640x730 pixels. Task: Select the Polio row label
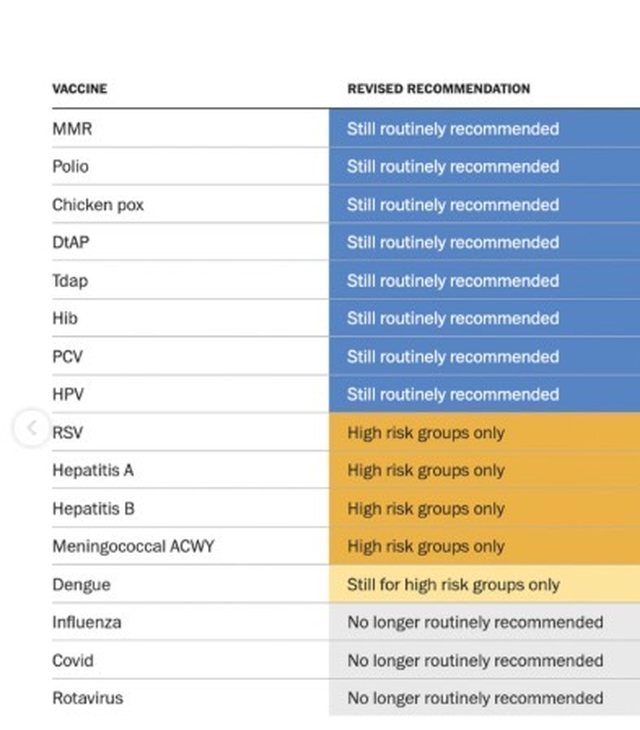70,167
